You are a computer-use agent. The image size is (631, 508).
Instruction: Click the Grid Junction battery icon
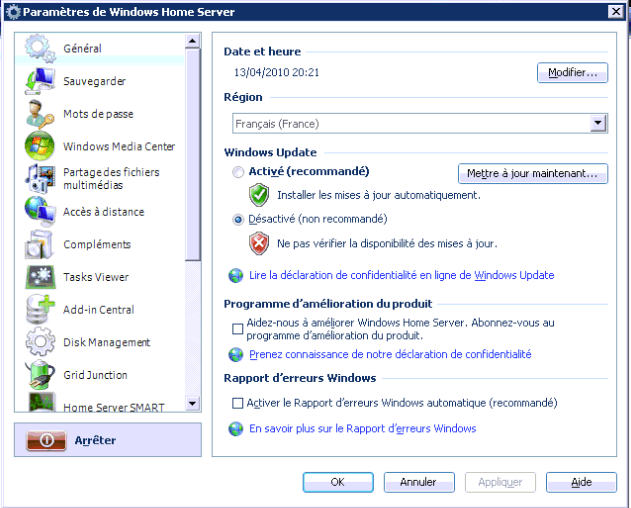[x=40, y=375]
